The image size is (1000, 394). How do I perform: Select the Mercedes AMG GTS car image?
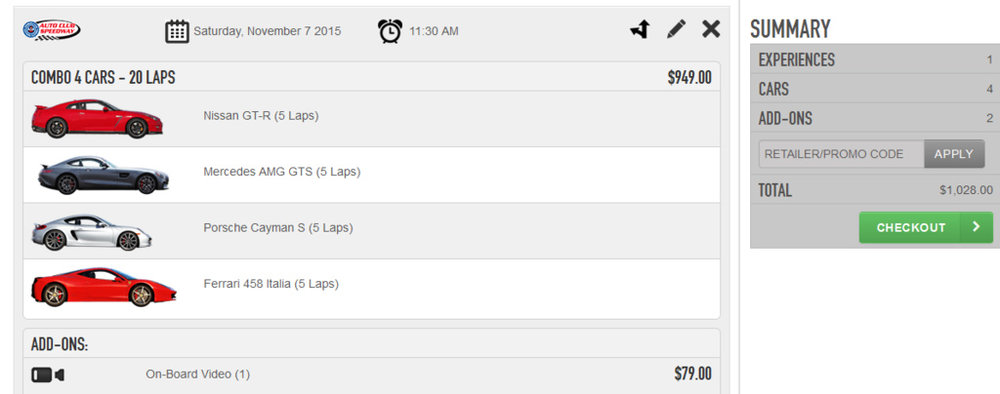pyautogui.click(x=103, y=175)
